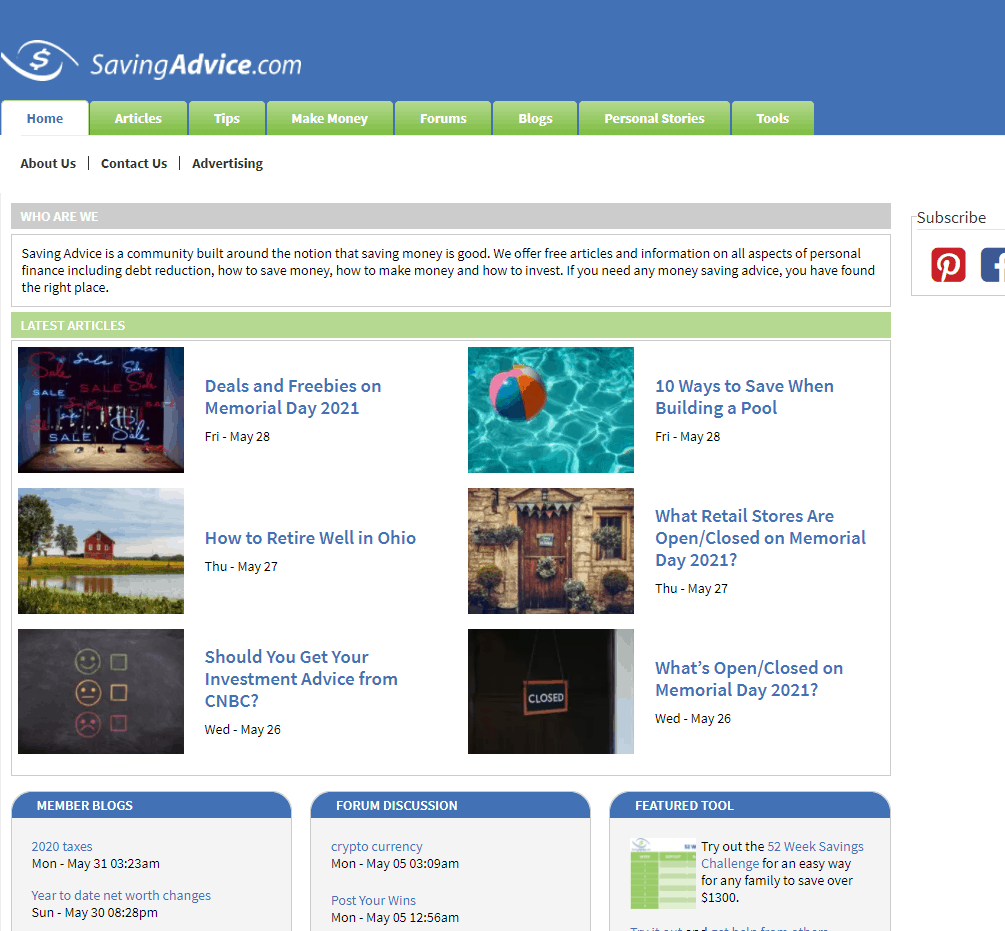Click the Subscribe label
This screenshot has height=931, width=1005.
point(951,218)
